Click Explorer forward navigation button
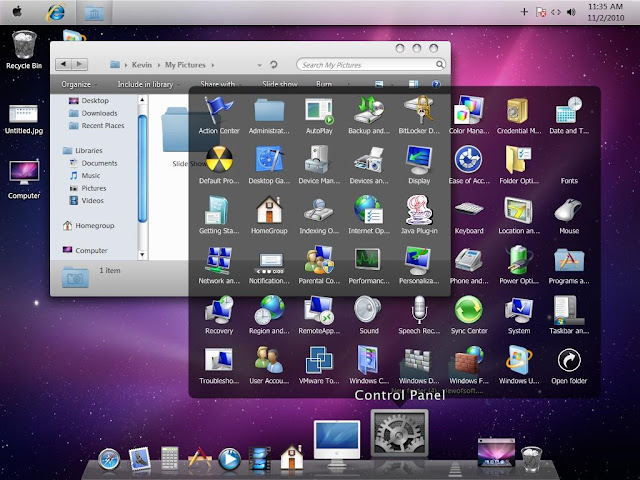The height and width of the screenshot is (480, 640). pyautogui.click(x=80, y=64)
